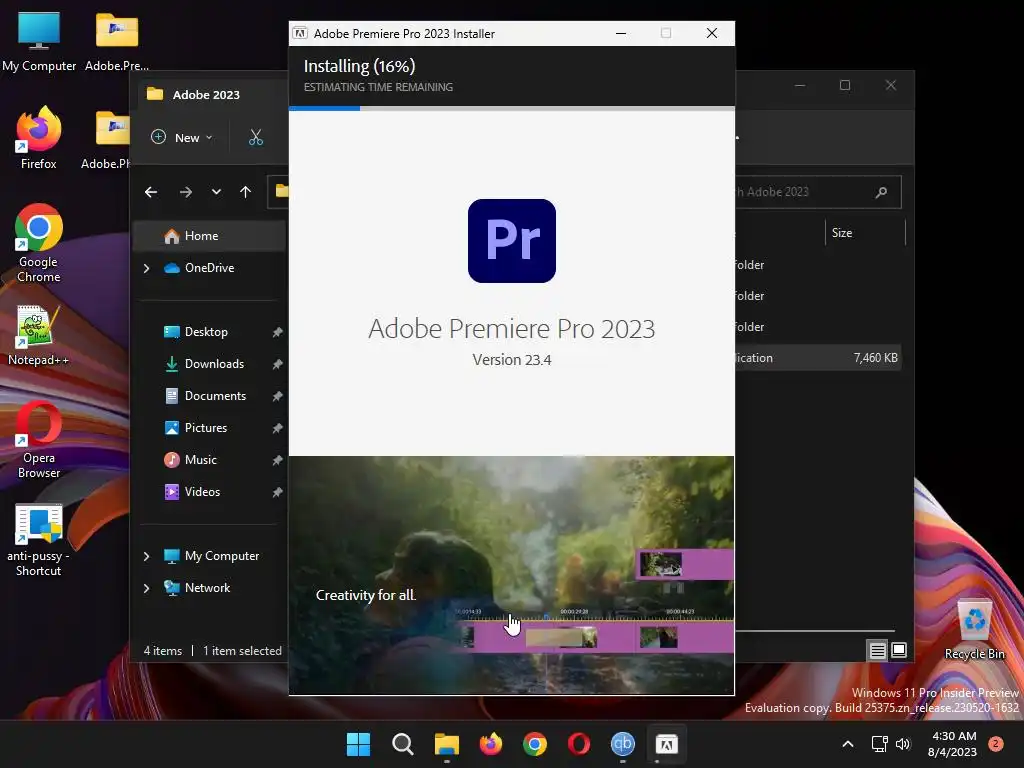Viewport: 1024px width, 768px height.
Task: Expand the My Computer tree node
Action: [x=146, y=556]
